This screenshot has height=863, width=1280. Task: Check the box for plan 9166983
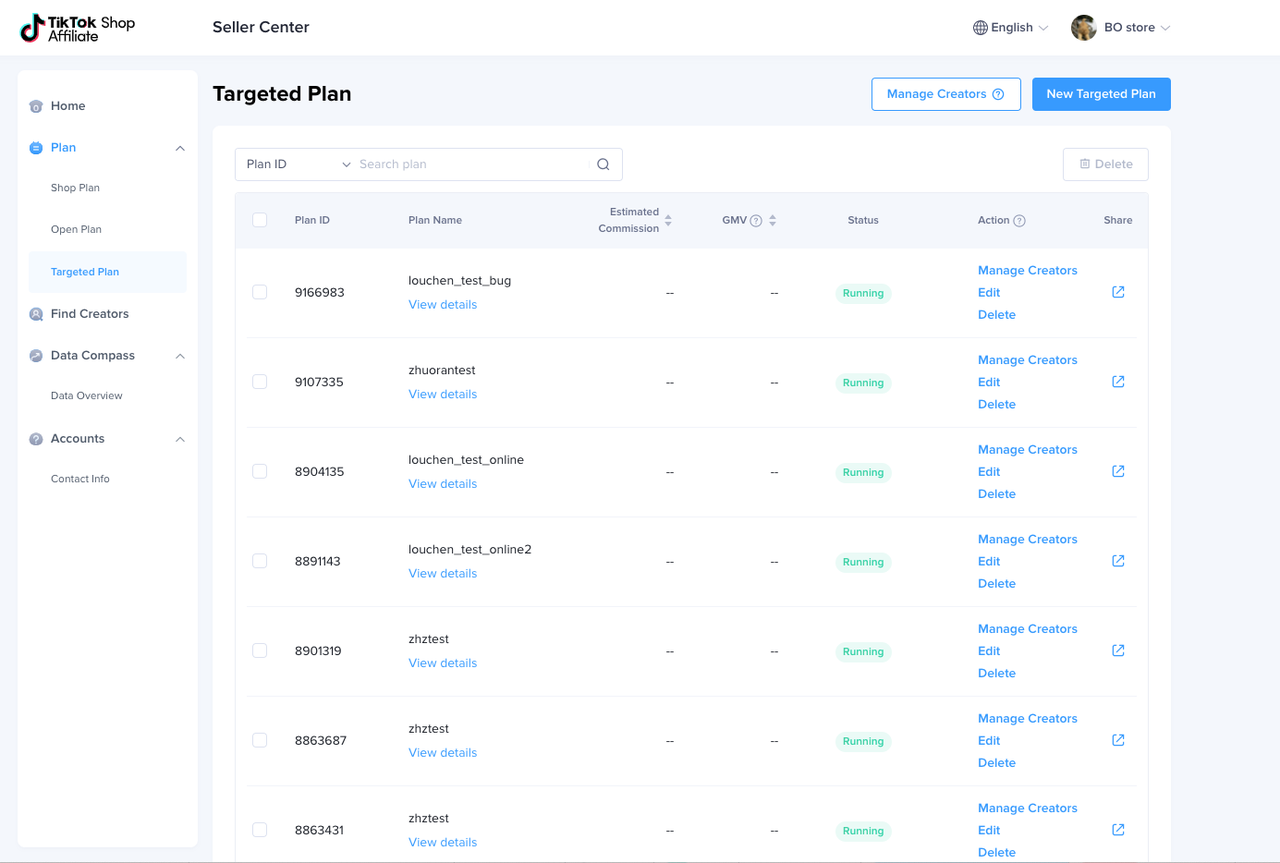pos(260,292)
